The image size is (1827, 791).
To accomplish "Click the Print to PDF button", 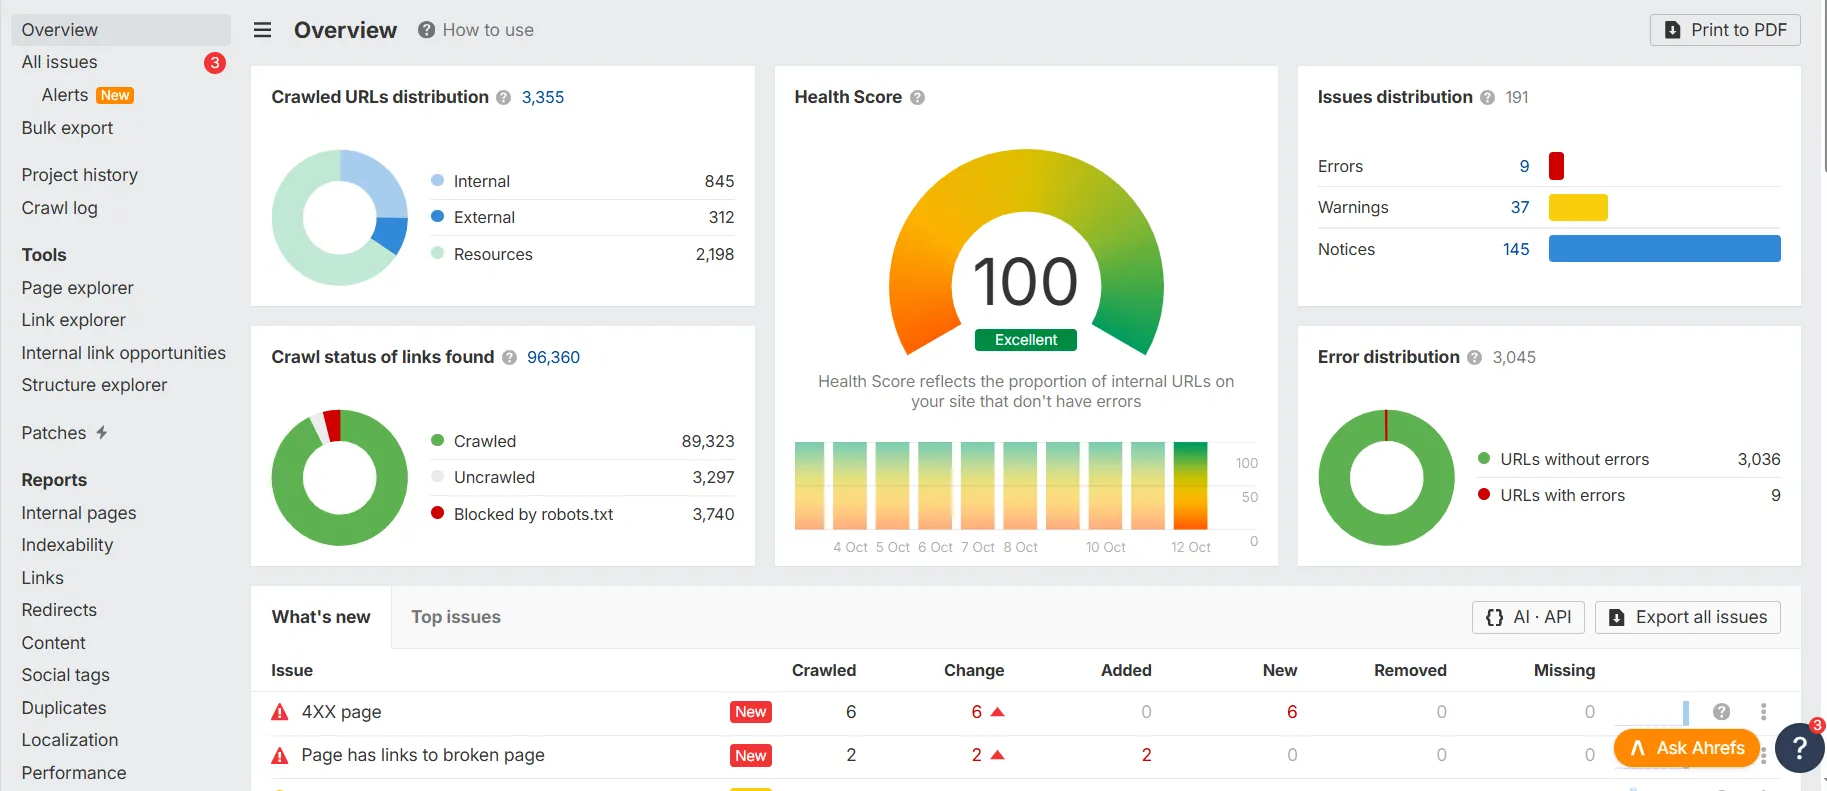I will coord(1725,30).
